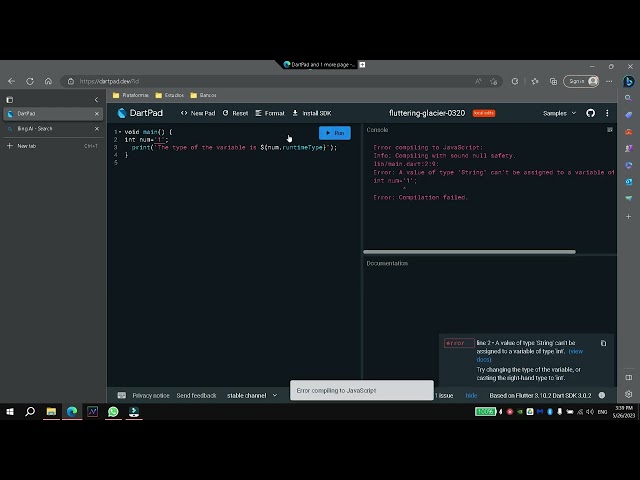Select the DartPad vertical tab

(52, 114)
